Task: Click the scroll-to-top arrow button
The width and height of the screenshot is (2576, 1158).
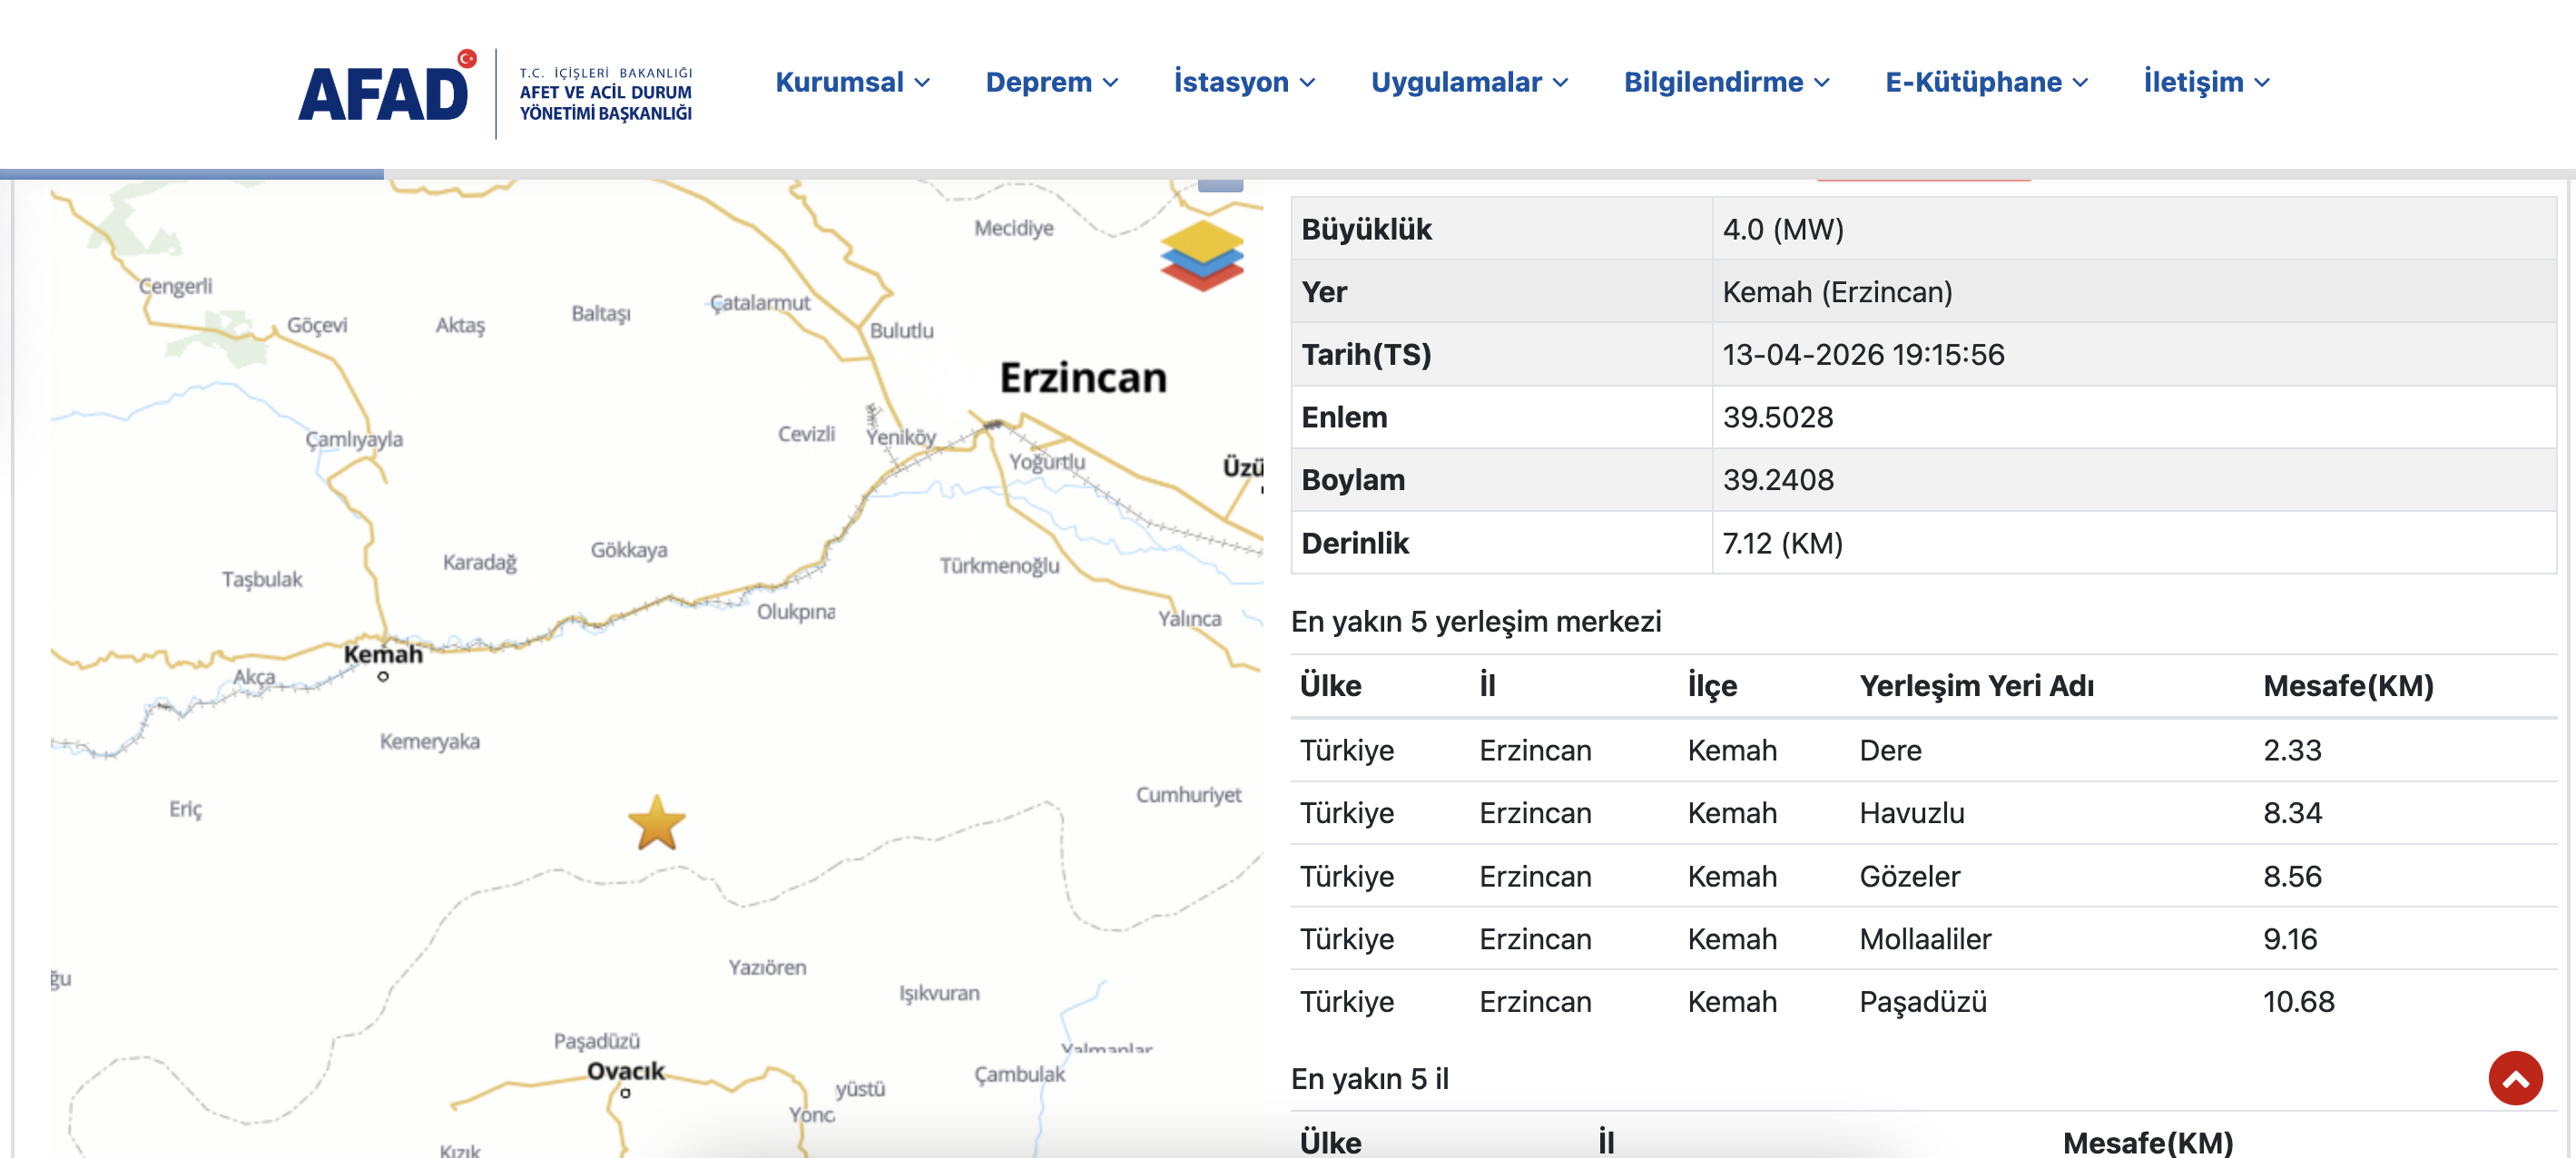Action: pos(2516,1079)
